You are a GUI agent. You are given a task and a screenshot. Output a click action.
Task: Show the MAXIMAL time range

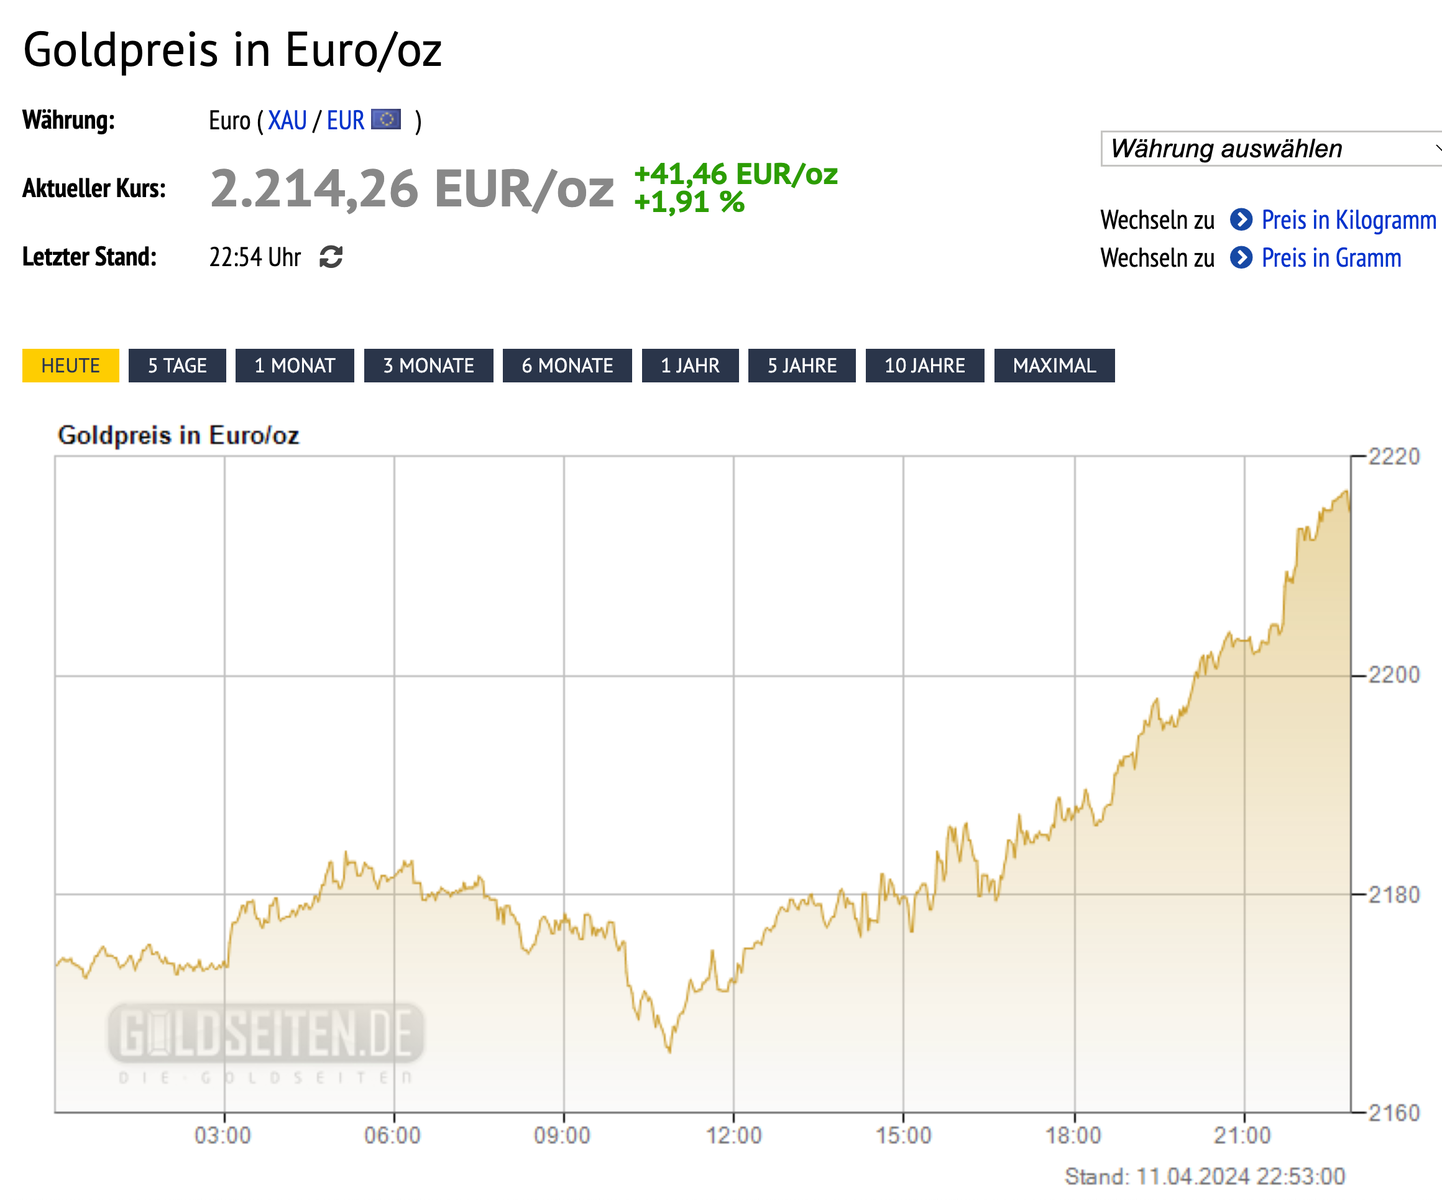pyautogui.click(x=1054, y=366)
